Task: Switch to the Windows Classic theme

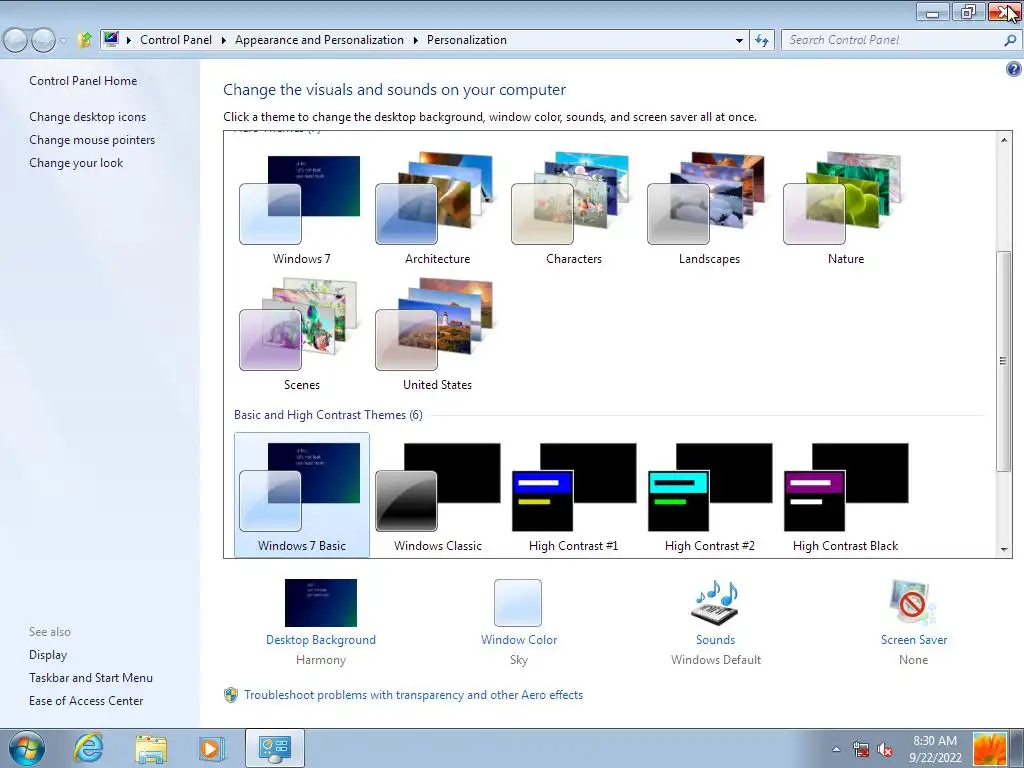Action: pyautogui.click(x=437, y=494)
